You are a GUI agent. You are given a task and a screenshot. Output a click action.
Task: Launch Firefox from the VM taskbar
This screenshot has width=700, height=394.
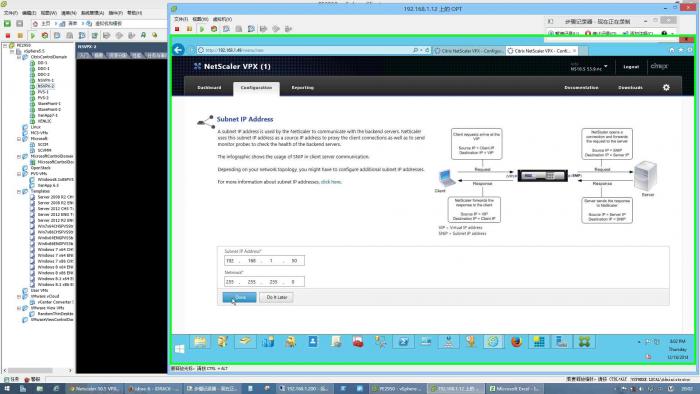tap(517, 342)
